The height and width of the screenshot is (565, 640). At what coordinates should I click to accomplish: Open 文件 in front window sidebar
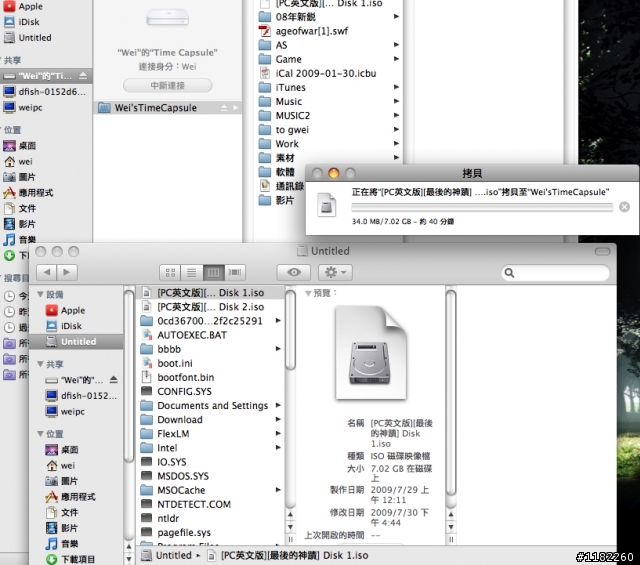pos(61,512)
